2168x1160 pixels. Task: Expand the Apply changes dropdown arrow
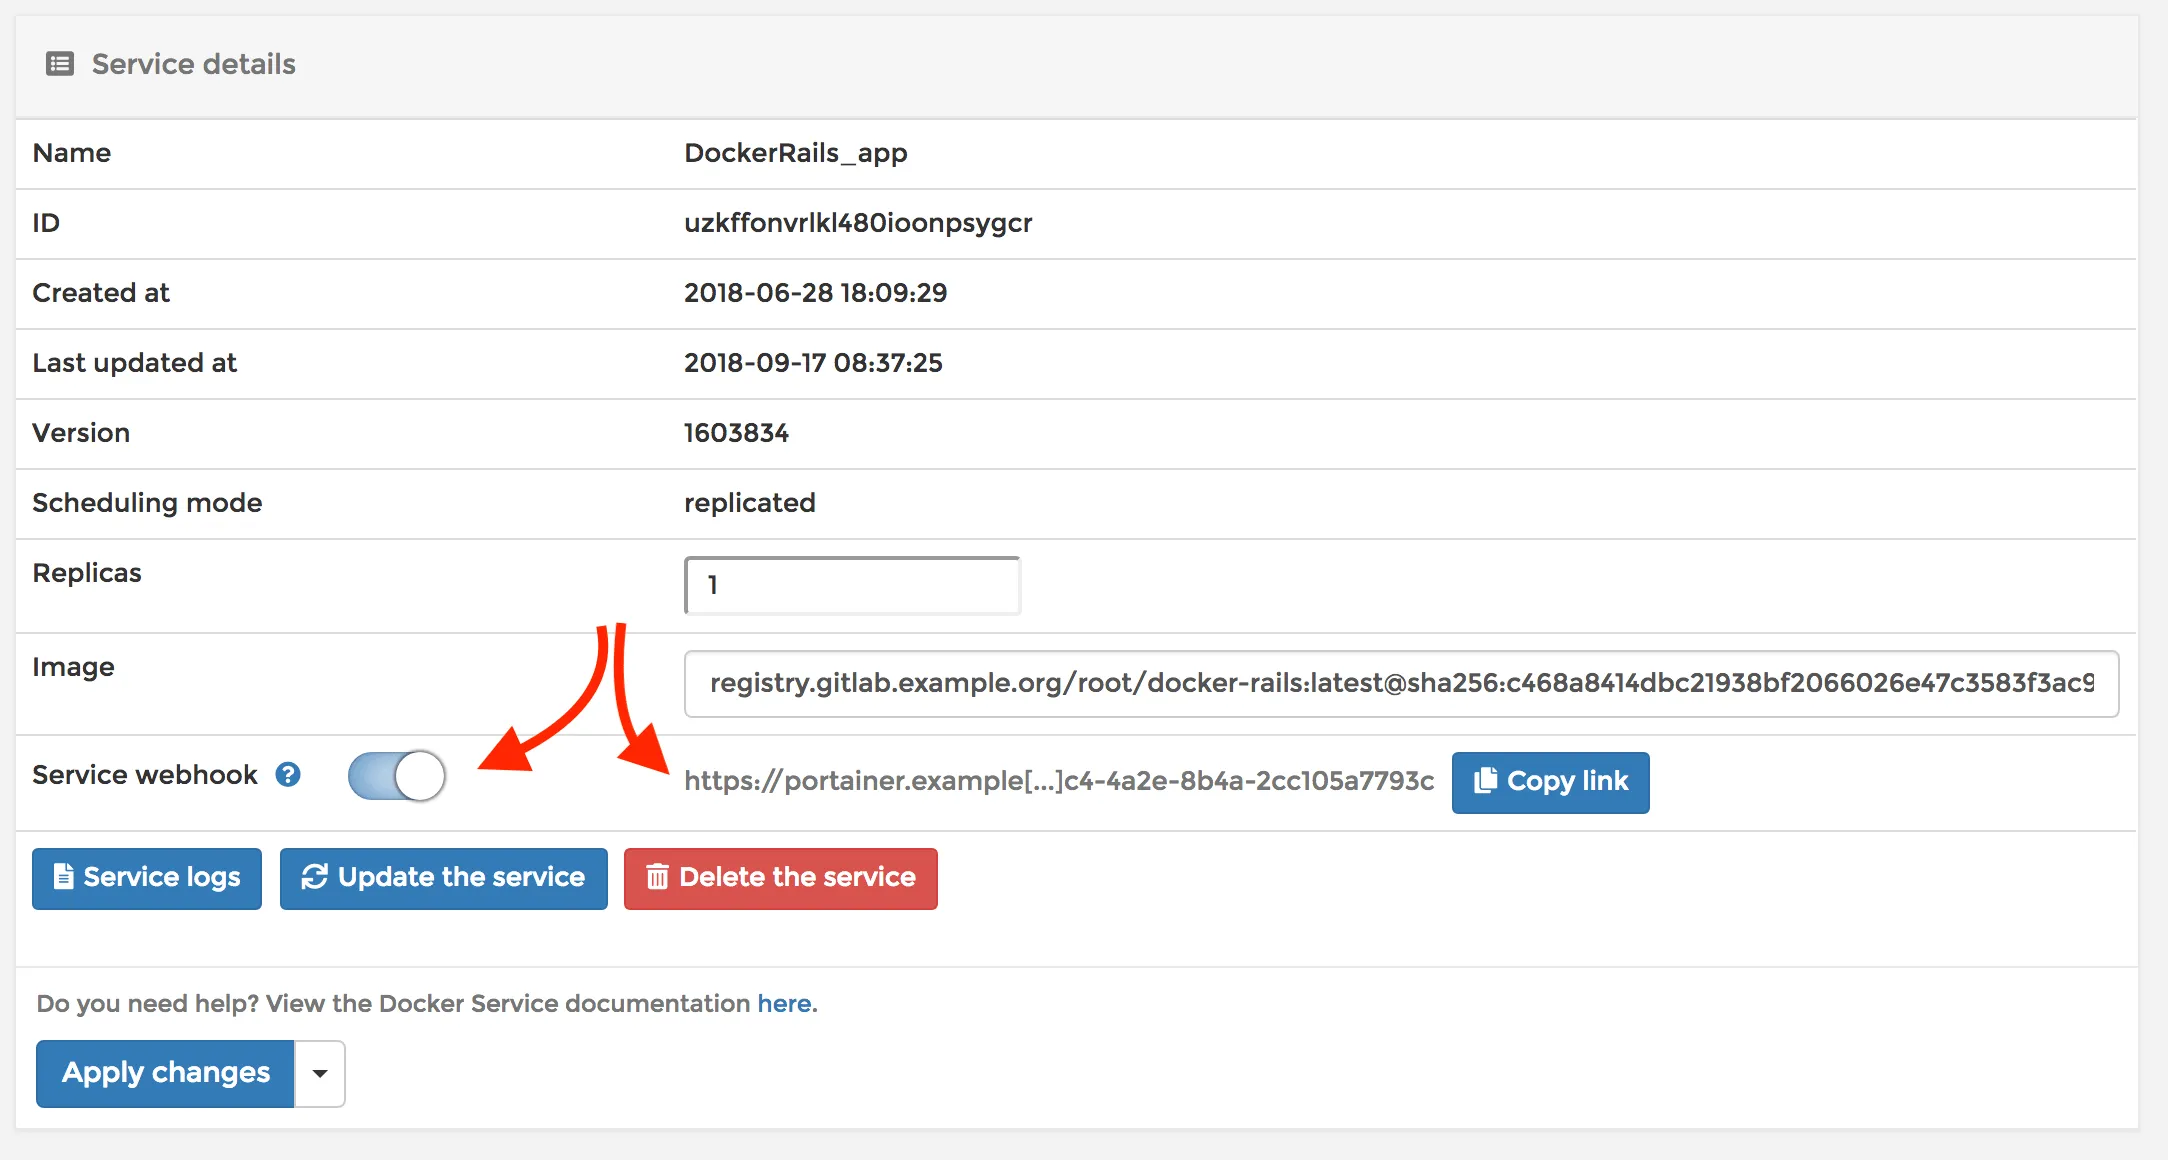coord(319,1073)
